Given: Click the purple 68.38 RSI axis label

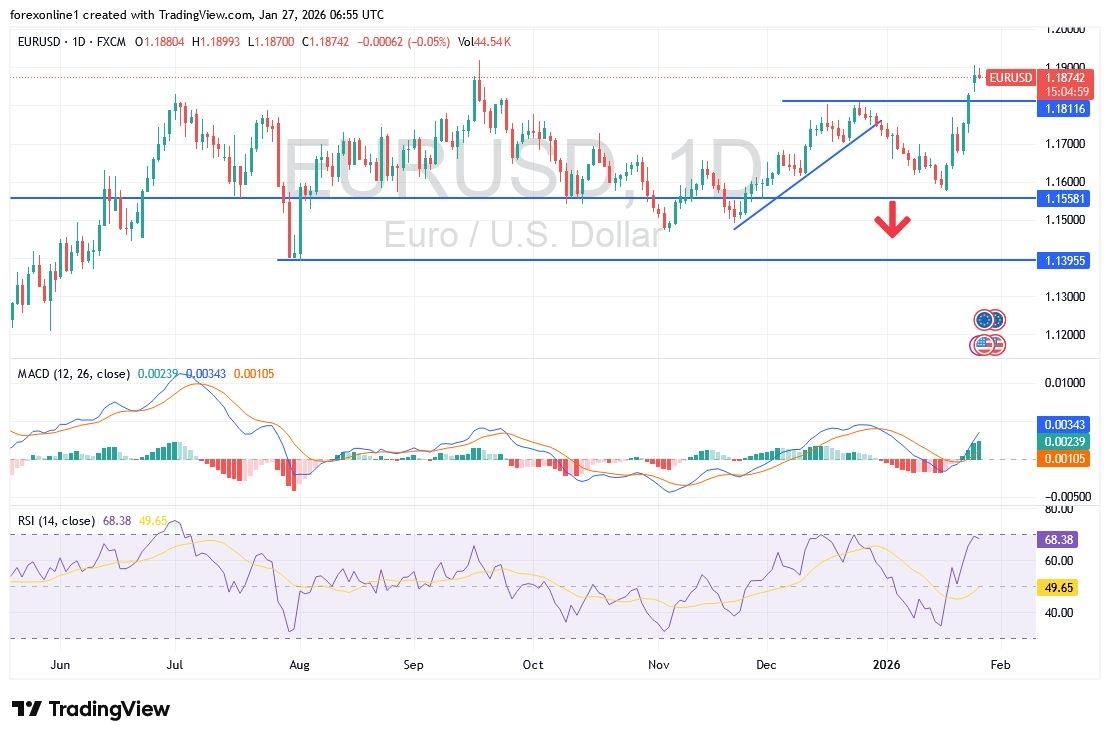Looking at the screenshot, I should [1060, 540].
